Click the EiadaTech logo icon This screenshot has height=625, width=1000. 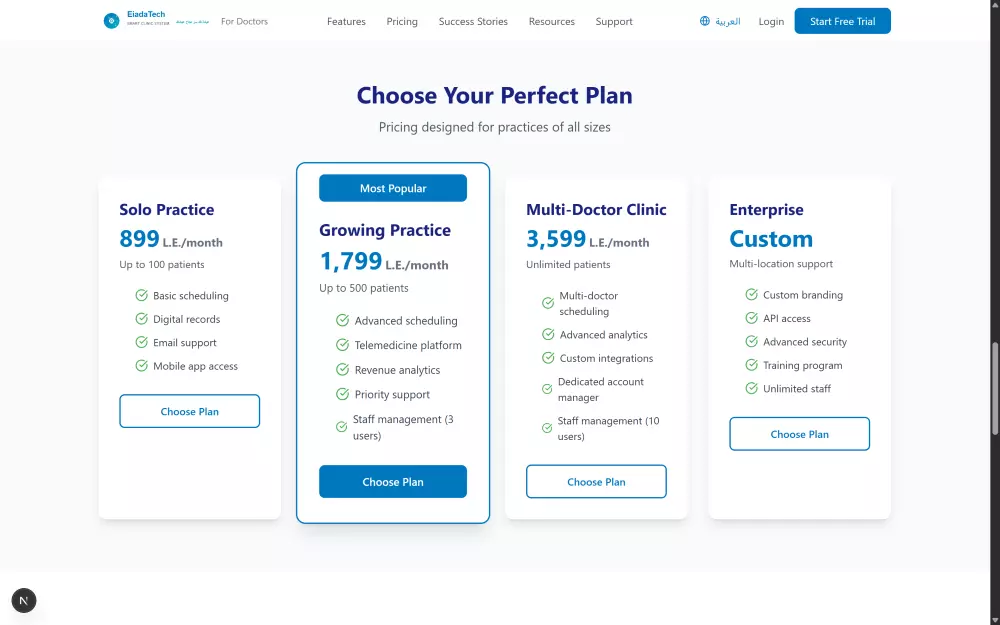[111, 20]
